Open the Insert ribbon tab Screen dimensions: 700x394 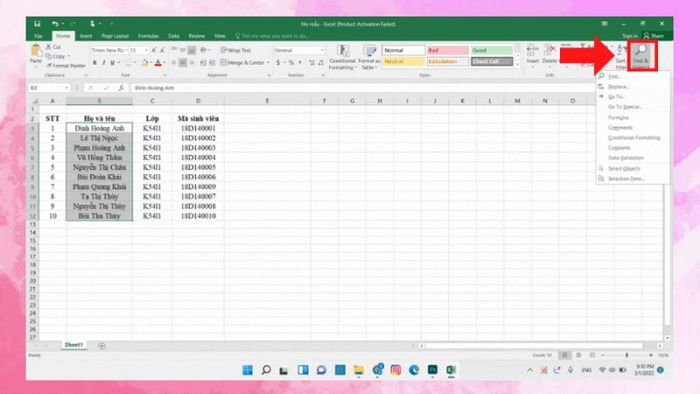coord(86,36)
